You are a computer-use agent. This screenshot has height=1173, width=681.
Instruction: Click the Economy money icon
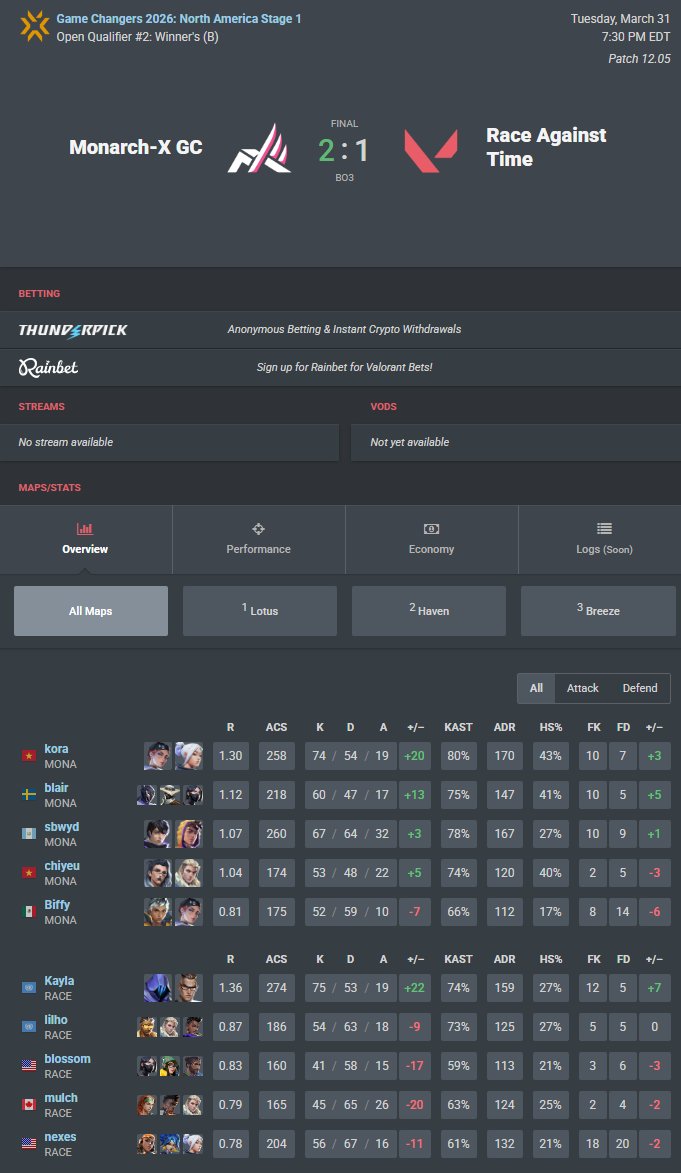(432, 529)
